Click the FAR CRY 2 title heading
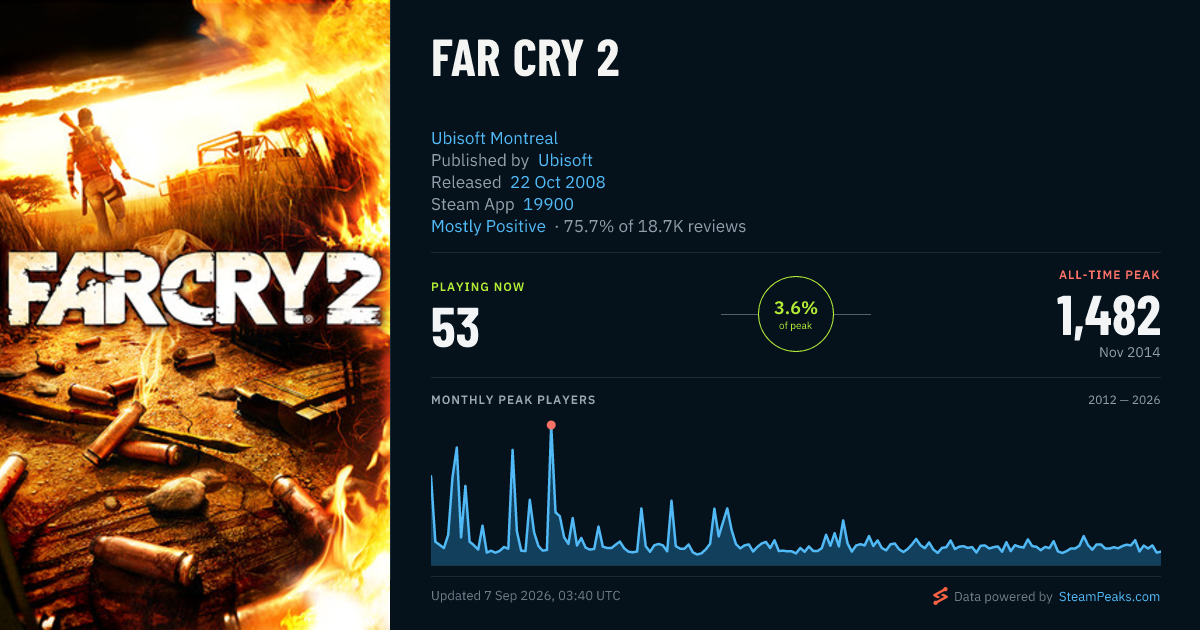 (525, 60)
